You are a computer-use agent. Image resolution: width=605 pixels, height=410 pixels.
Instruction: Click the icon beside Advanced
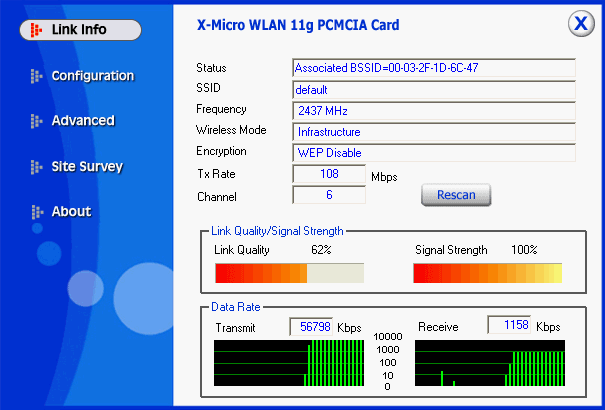[36, 121]
